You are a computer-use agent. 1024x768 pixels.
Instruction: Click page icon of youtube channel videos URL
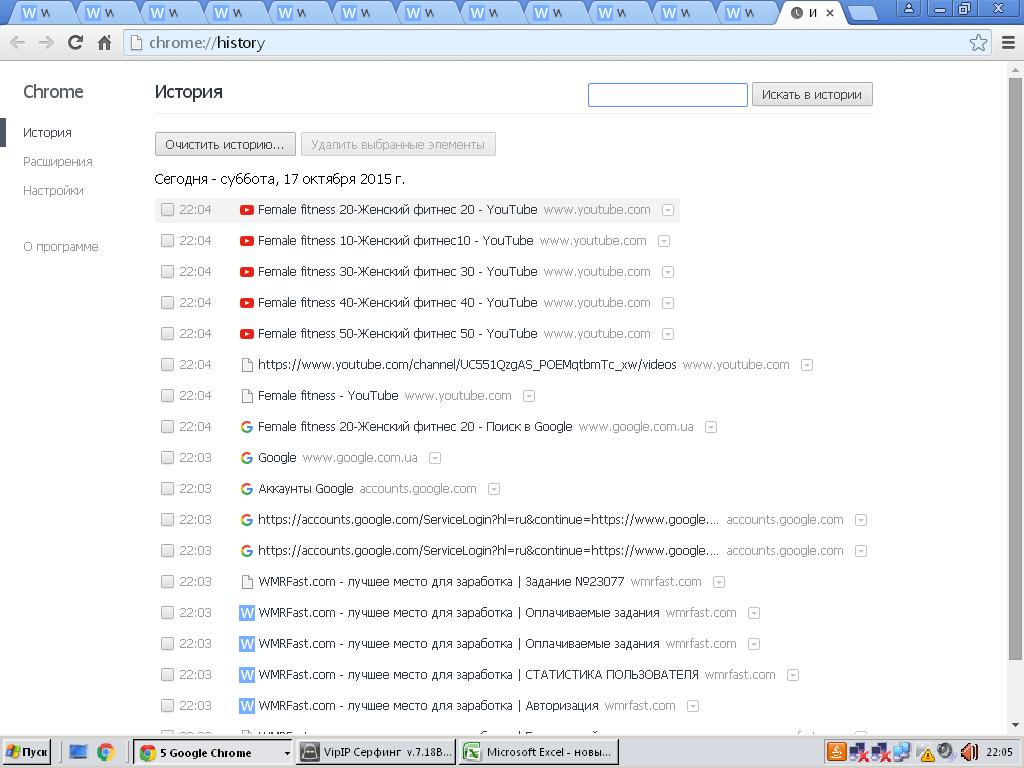(x=247, y=365)
